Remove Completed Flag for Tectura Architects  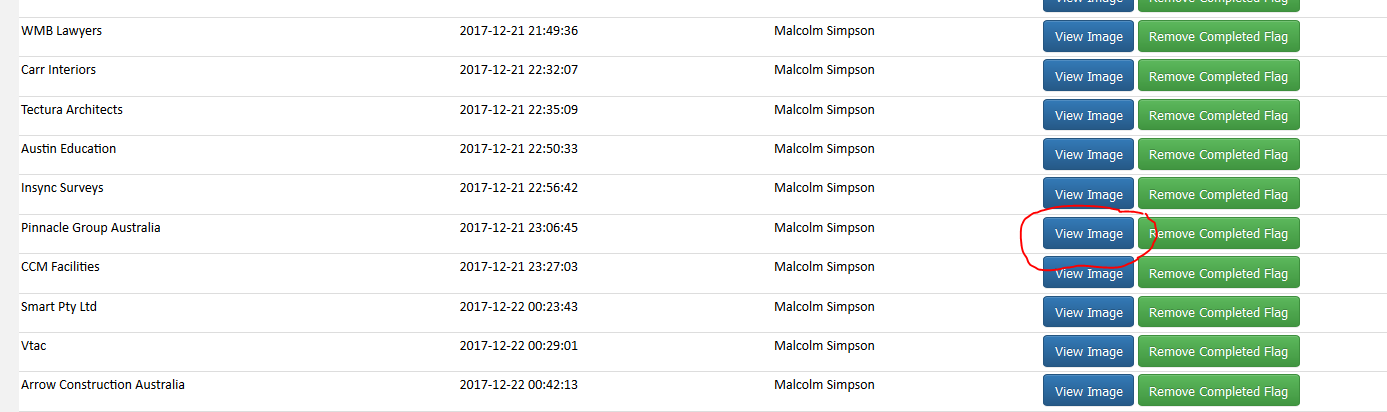pyautogui.click(x=1218, y=116)
